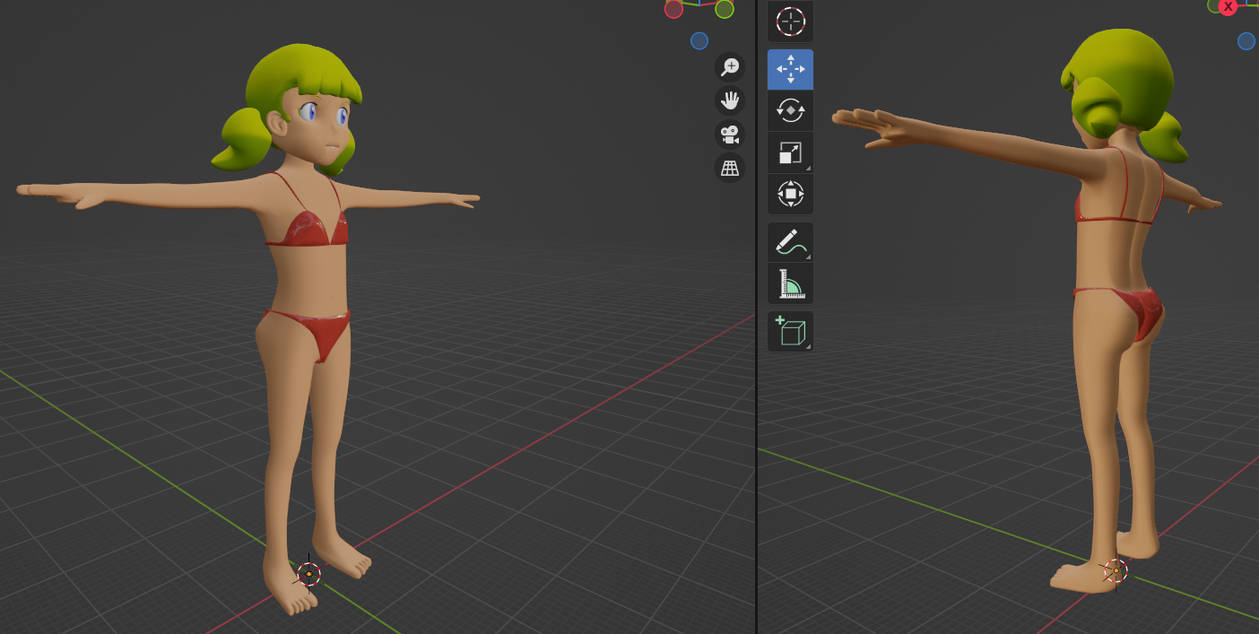This screenshot has height=634, width=1259.
Task: Snap view to red X axis in right viewport
Action: (1228, 6)
